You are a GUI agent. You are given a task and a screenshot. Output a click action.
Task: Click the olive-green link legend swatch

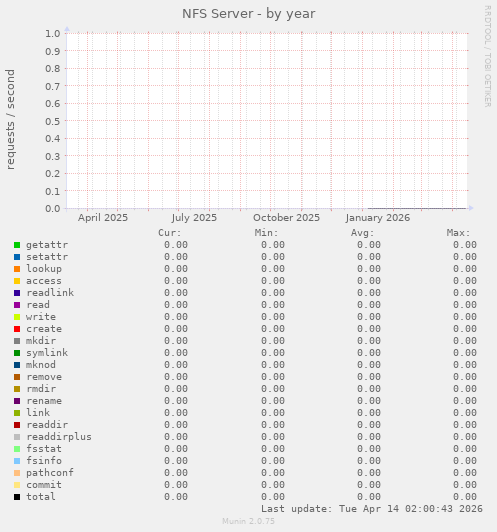point(17,413)
